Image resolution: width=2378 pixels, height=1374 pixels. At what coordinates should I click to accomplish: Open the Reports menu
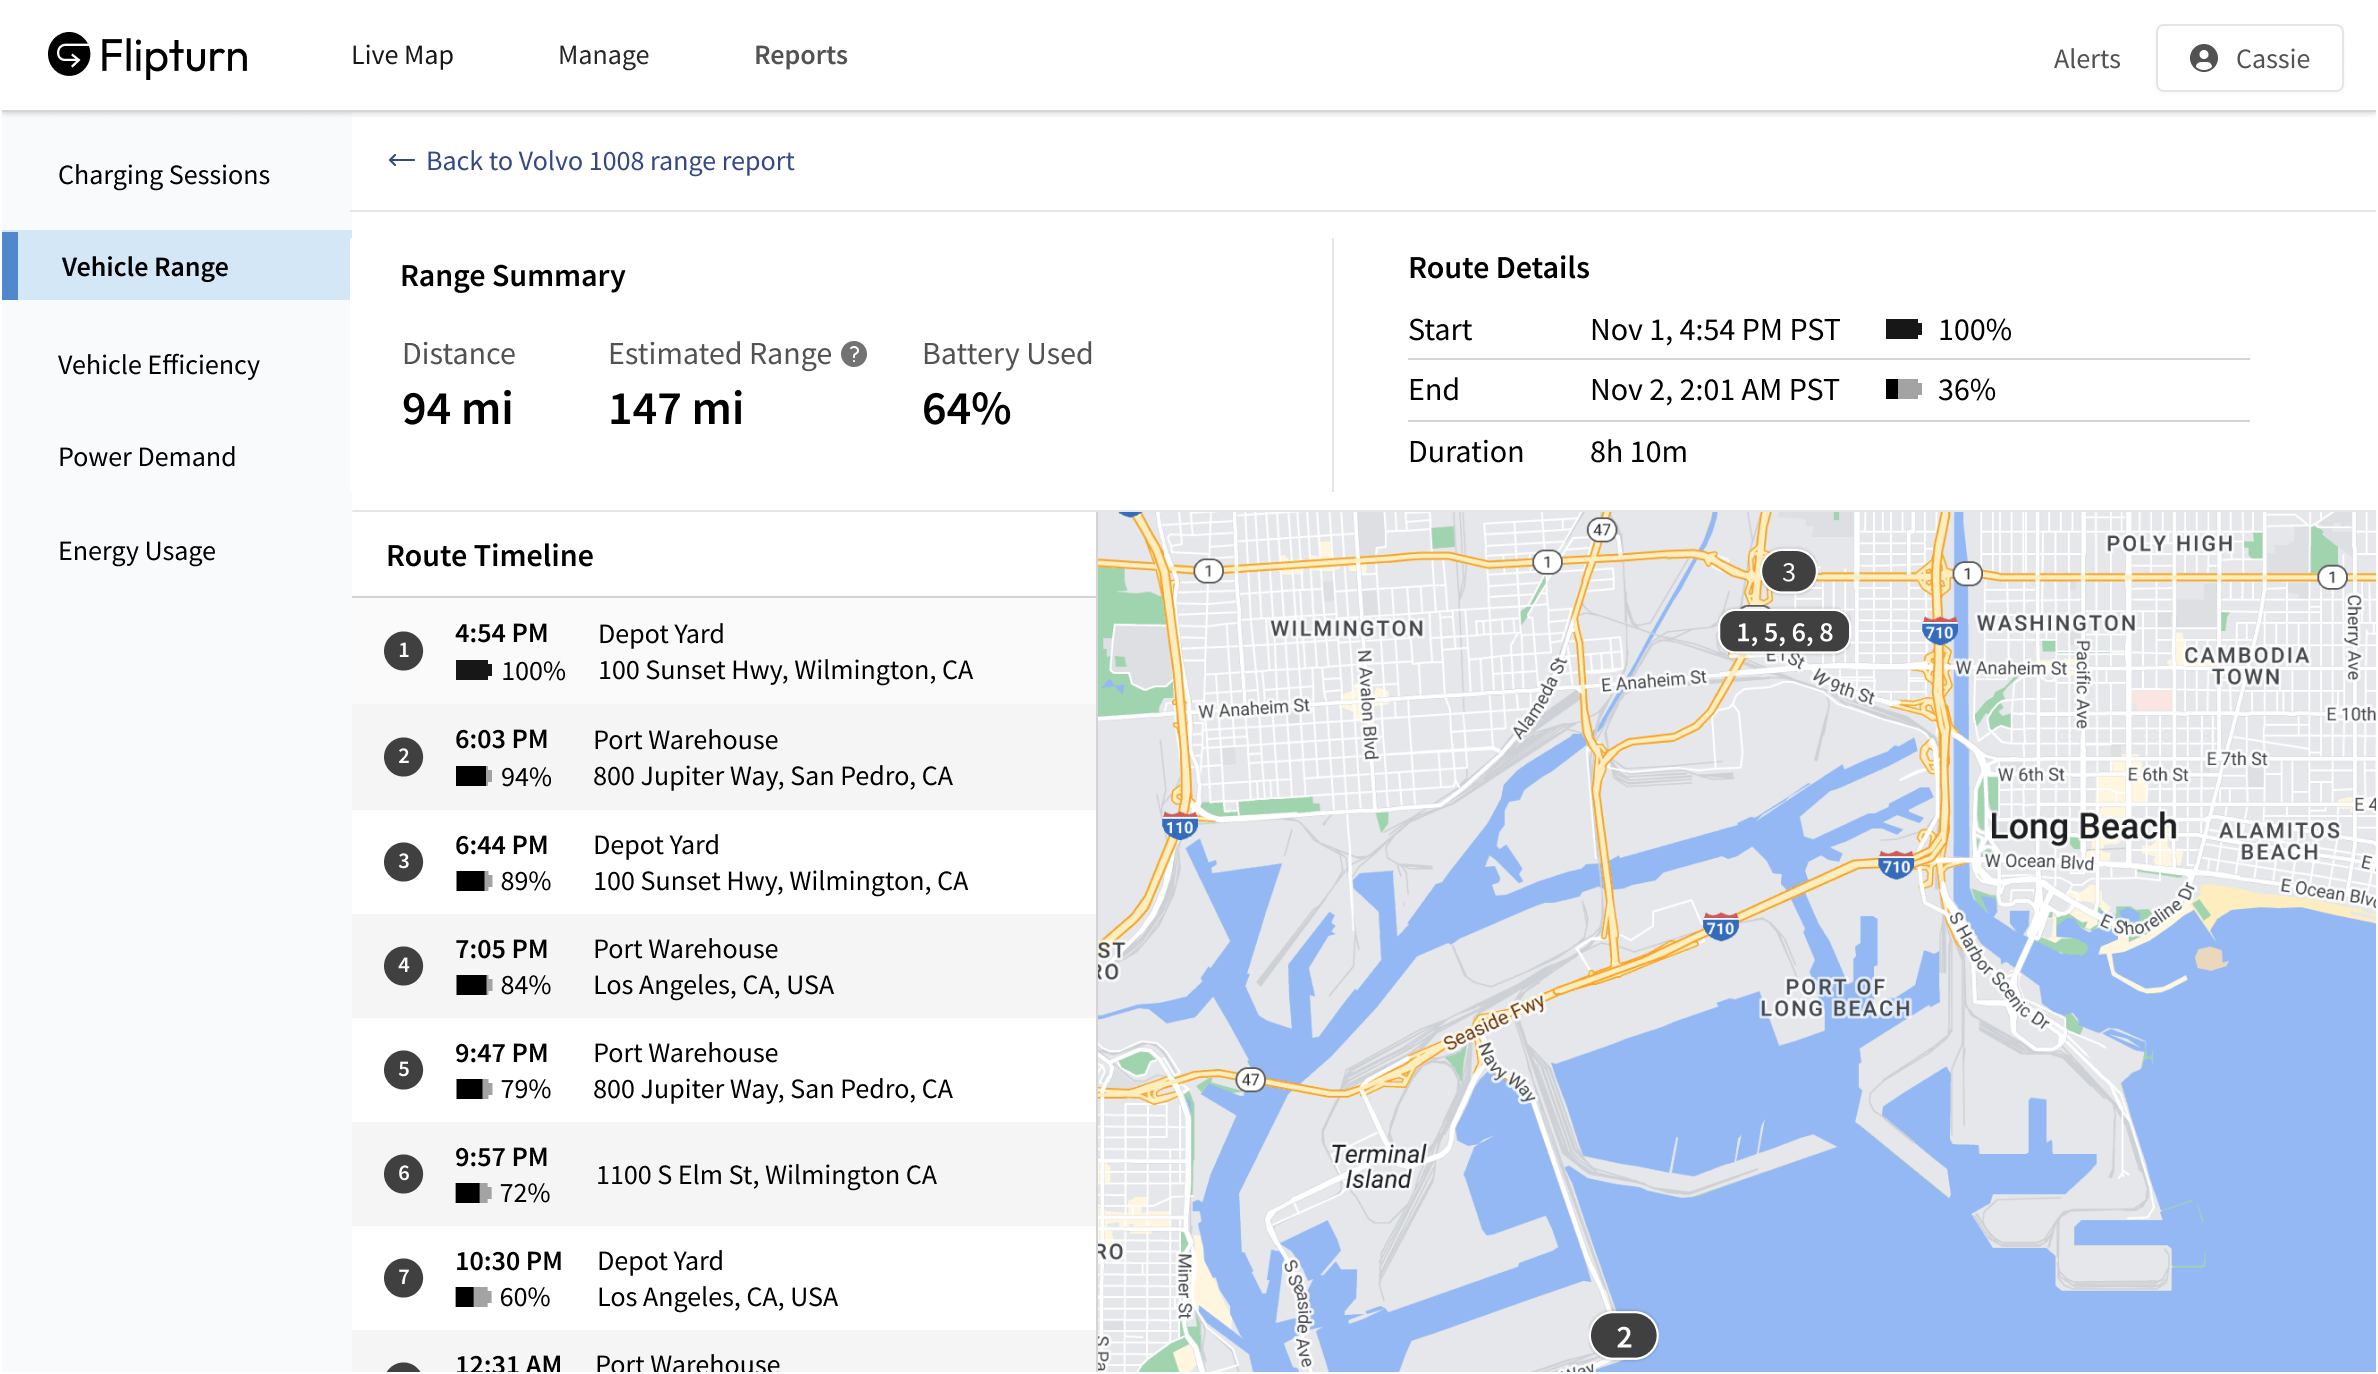click(x=800, y=56)
